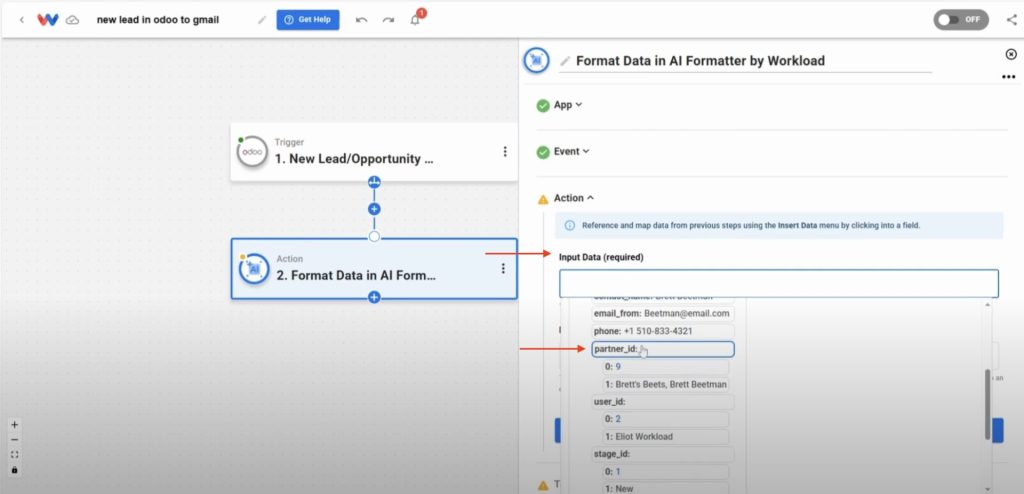The height and width of the screenshot is (494, 1024).
Task: Select the stage_id data chip
Action: (663, 454)
